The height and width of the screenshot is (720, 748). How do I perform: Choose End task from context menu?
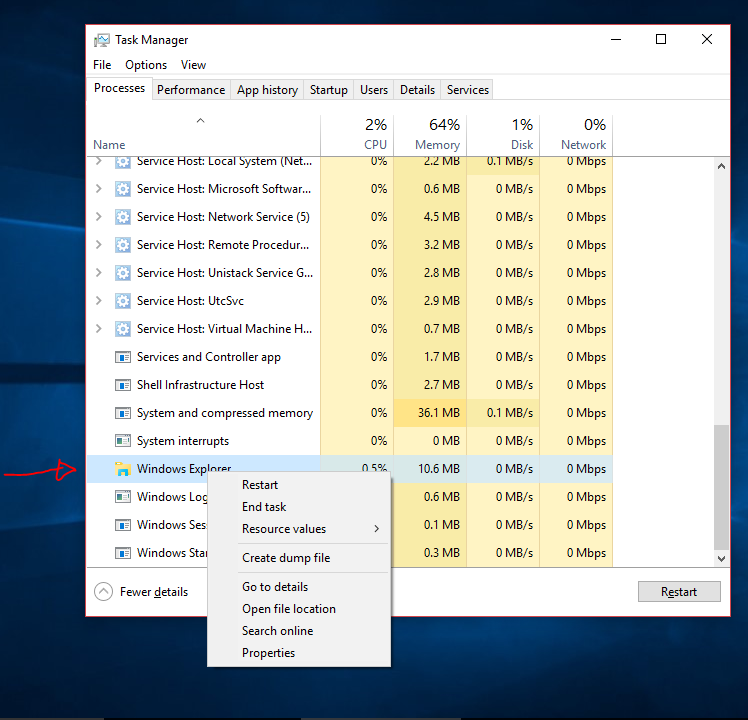point(264,507)
